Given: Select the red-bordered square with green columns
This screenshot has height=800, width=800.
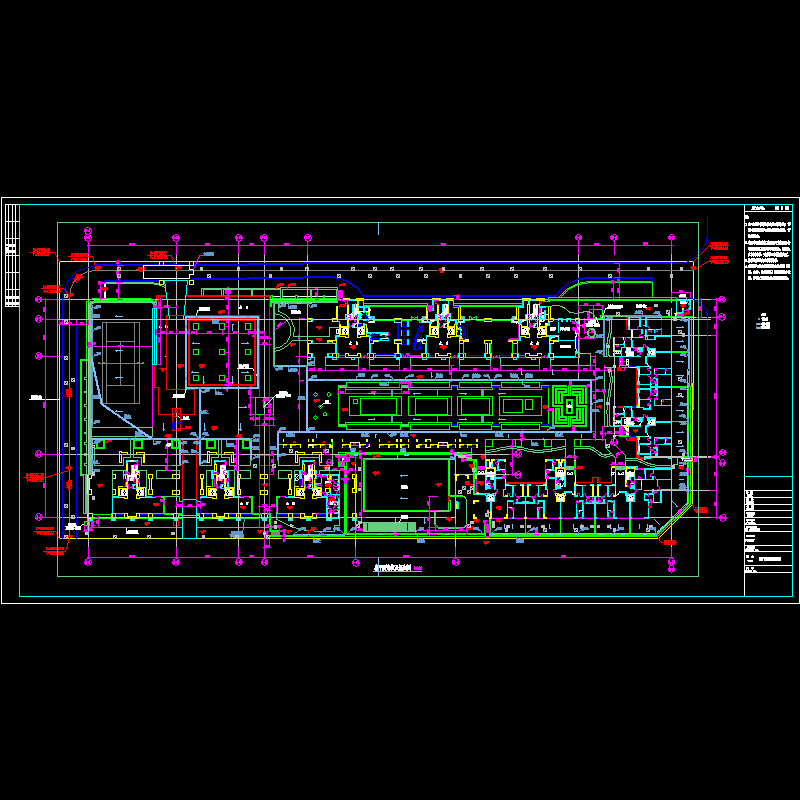Looking at the screenshot, I should (221, 353).
